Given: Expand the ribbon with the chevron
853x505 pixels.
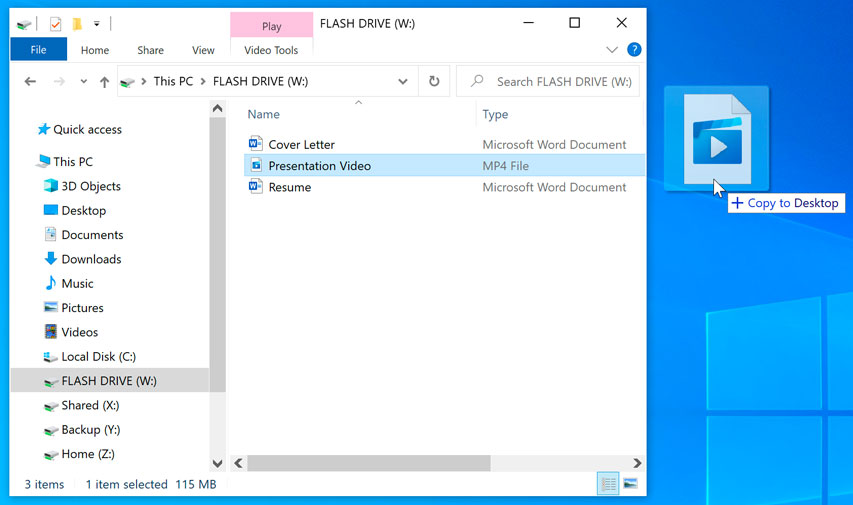Looking at the screenshot, I should (x=612, y=50).
